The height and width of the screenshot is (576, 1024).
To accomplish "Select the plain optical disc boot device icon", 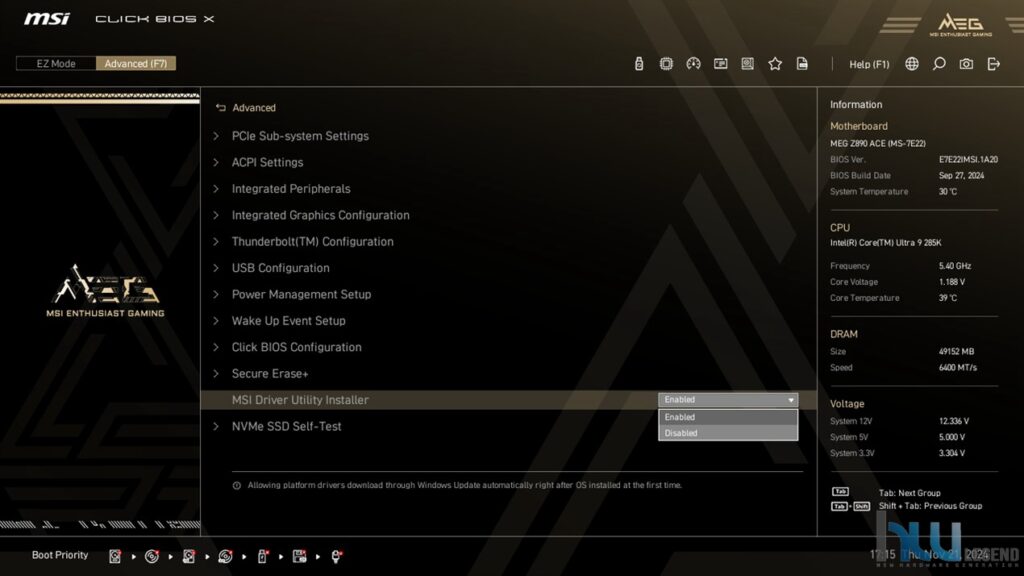I will 152,556.
